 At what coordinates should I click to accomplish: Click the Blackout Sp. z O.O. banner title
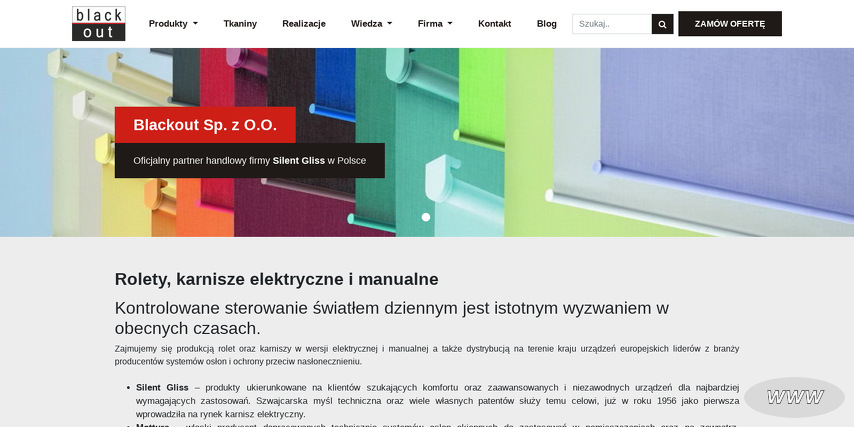[205, 125]
